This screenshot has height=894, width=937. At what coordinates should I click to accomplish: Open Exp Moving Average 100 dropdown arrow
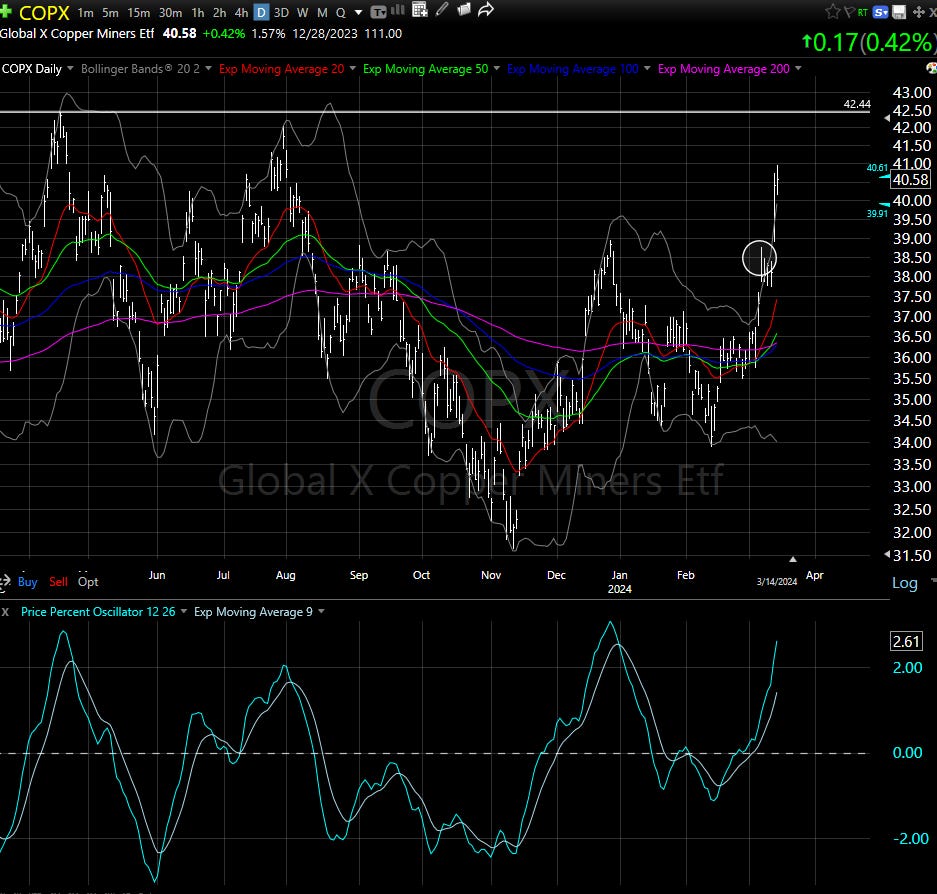(x=647, y=68)
